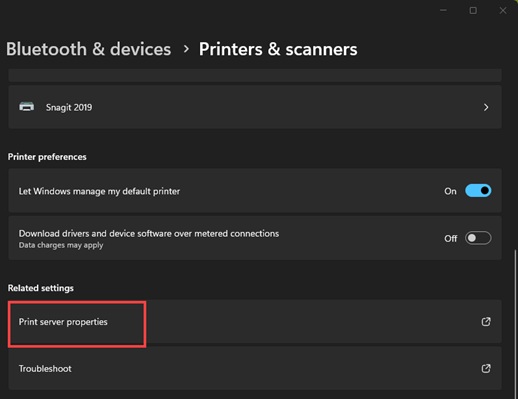The image size is (518, 399).
Task: Click the Printer preferences section header
Action: click(47, 157)
